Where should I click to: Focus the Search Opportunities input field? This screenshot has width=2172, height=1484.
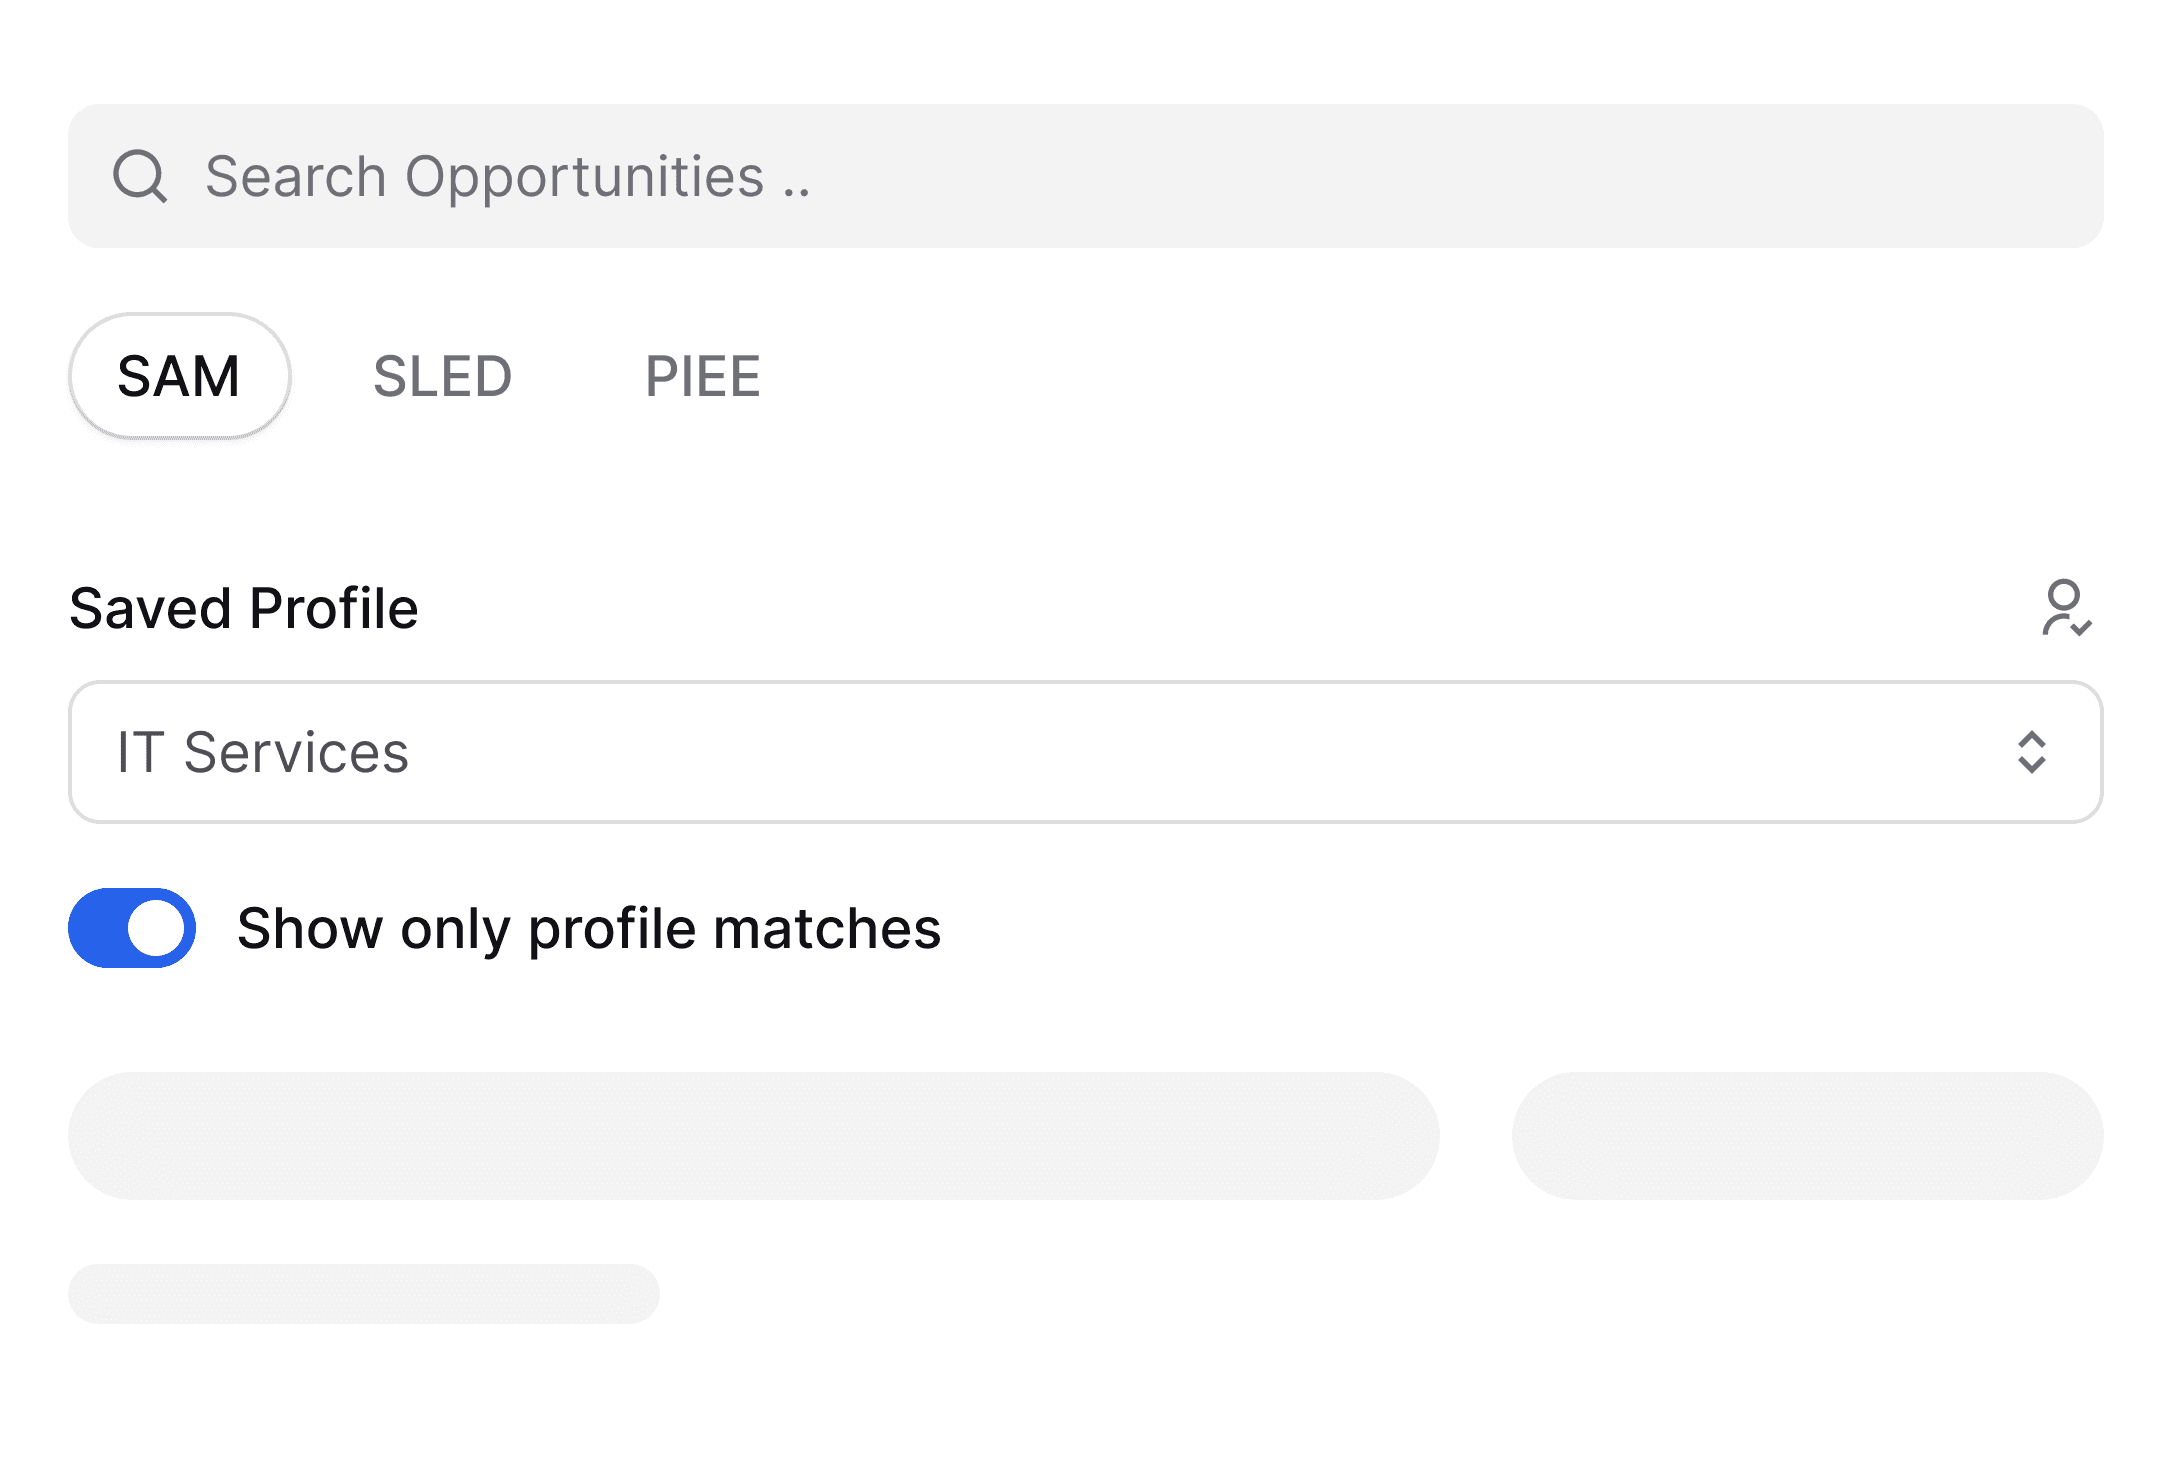[x=1100, y=177]
